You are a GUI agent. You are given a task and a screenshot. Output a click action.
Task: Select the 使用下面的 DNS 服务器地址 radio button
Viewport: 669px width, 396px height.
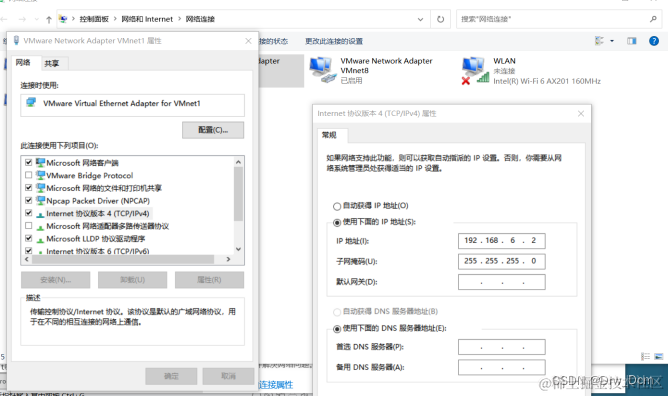click(337, 329)
